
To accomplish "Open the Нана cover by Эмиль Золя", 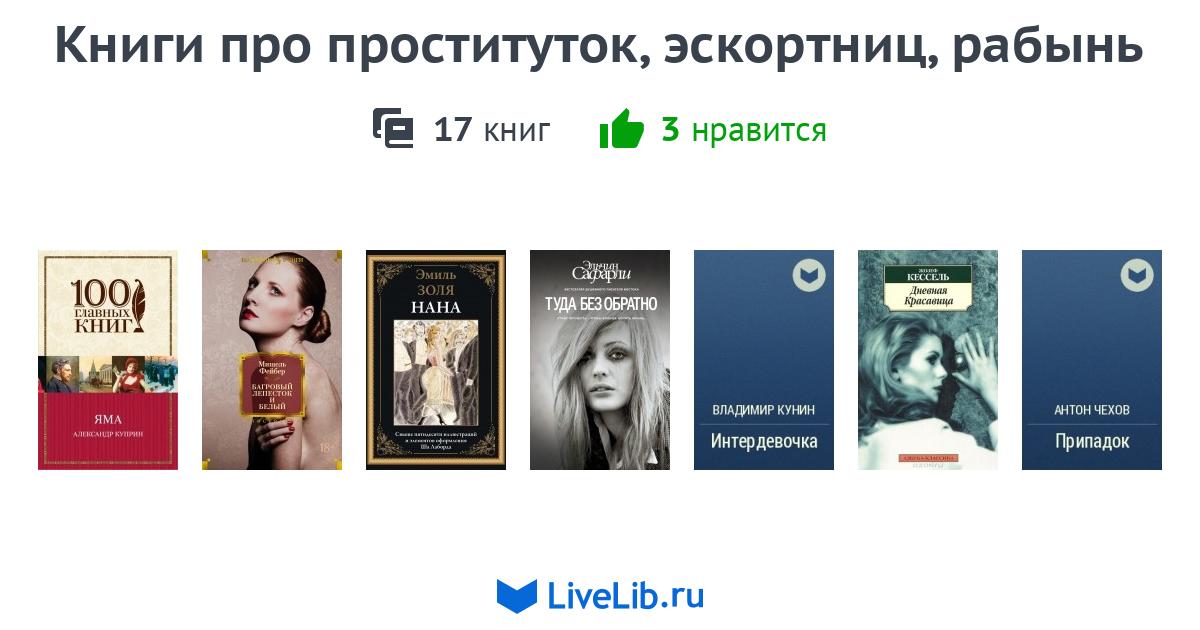I will point(436,360).
